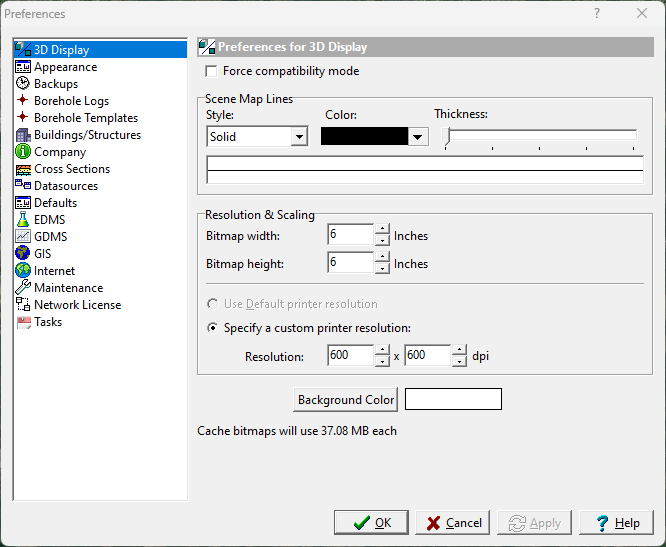Select Specify a custom printer resolution
The height and width of the screenshot is (547, 666).
[212, 328]
